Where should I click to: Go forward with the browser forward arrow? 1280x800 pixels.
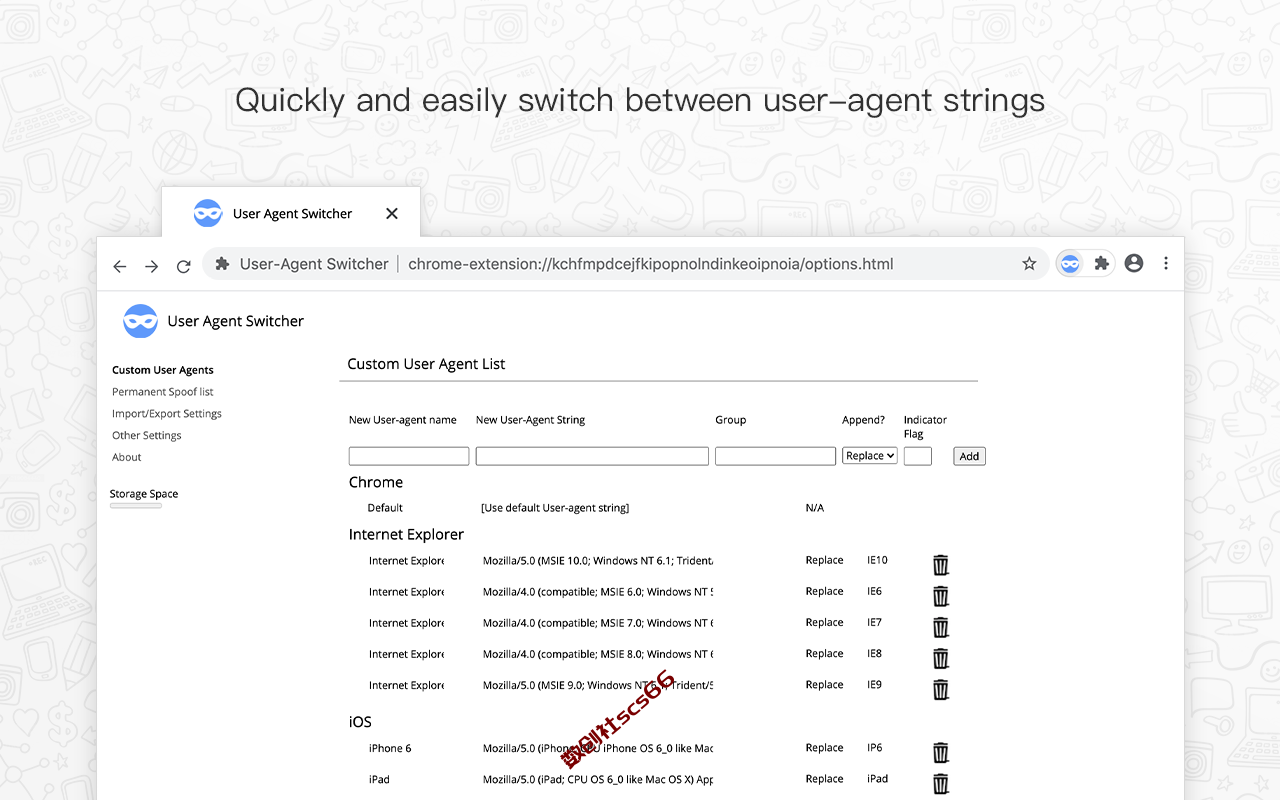(152, 266)
